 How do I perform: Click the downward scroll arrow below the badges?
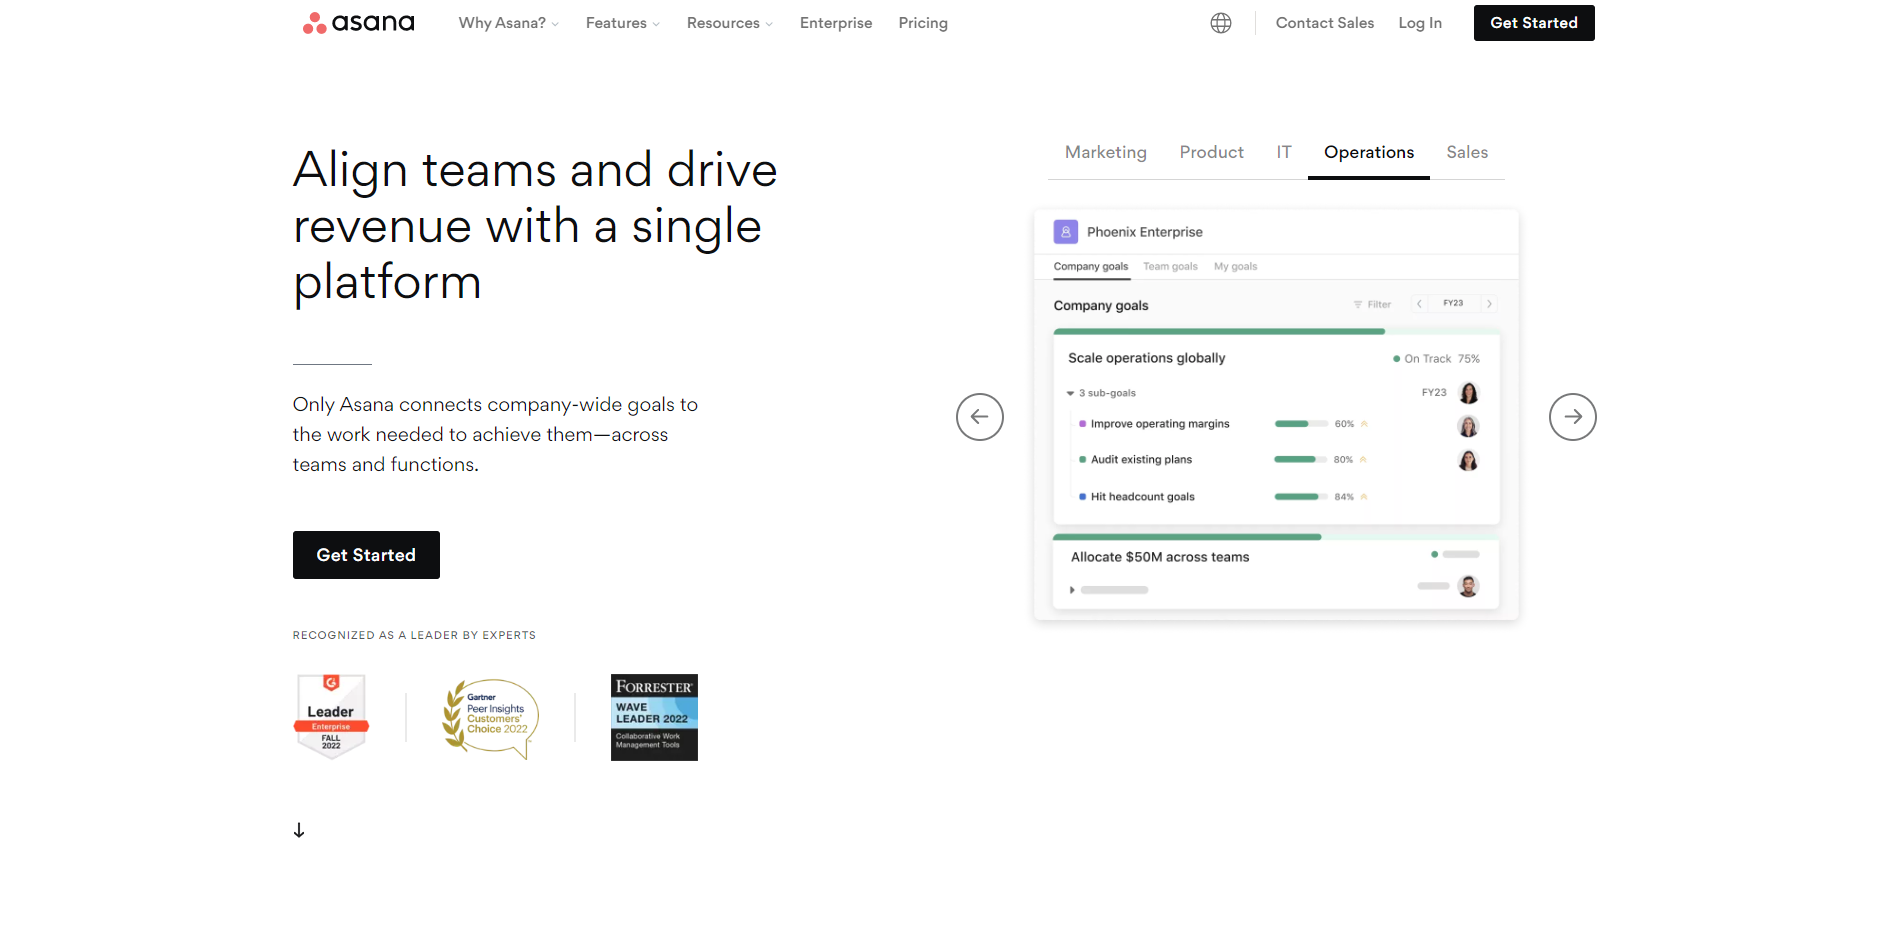(x=298, y=829)
